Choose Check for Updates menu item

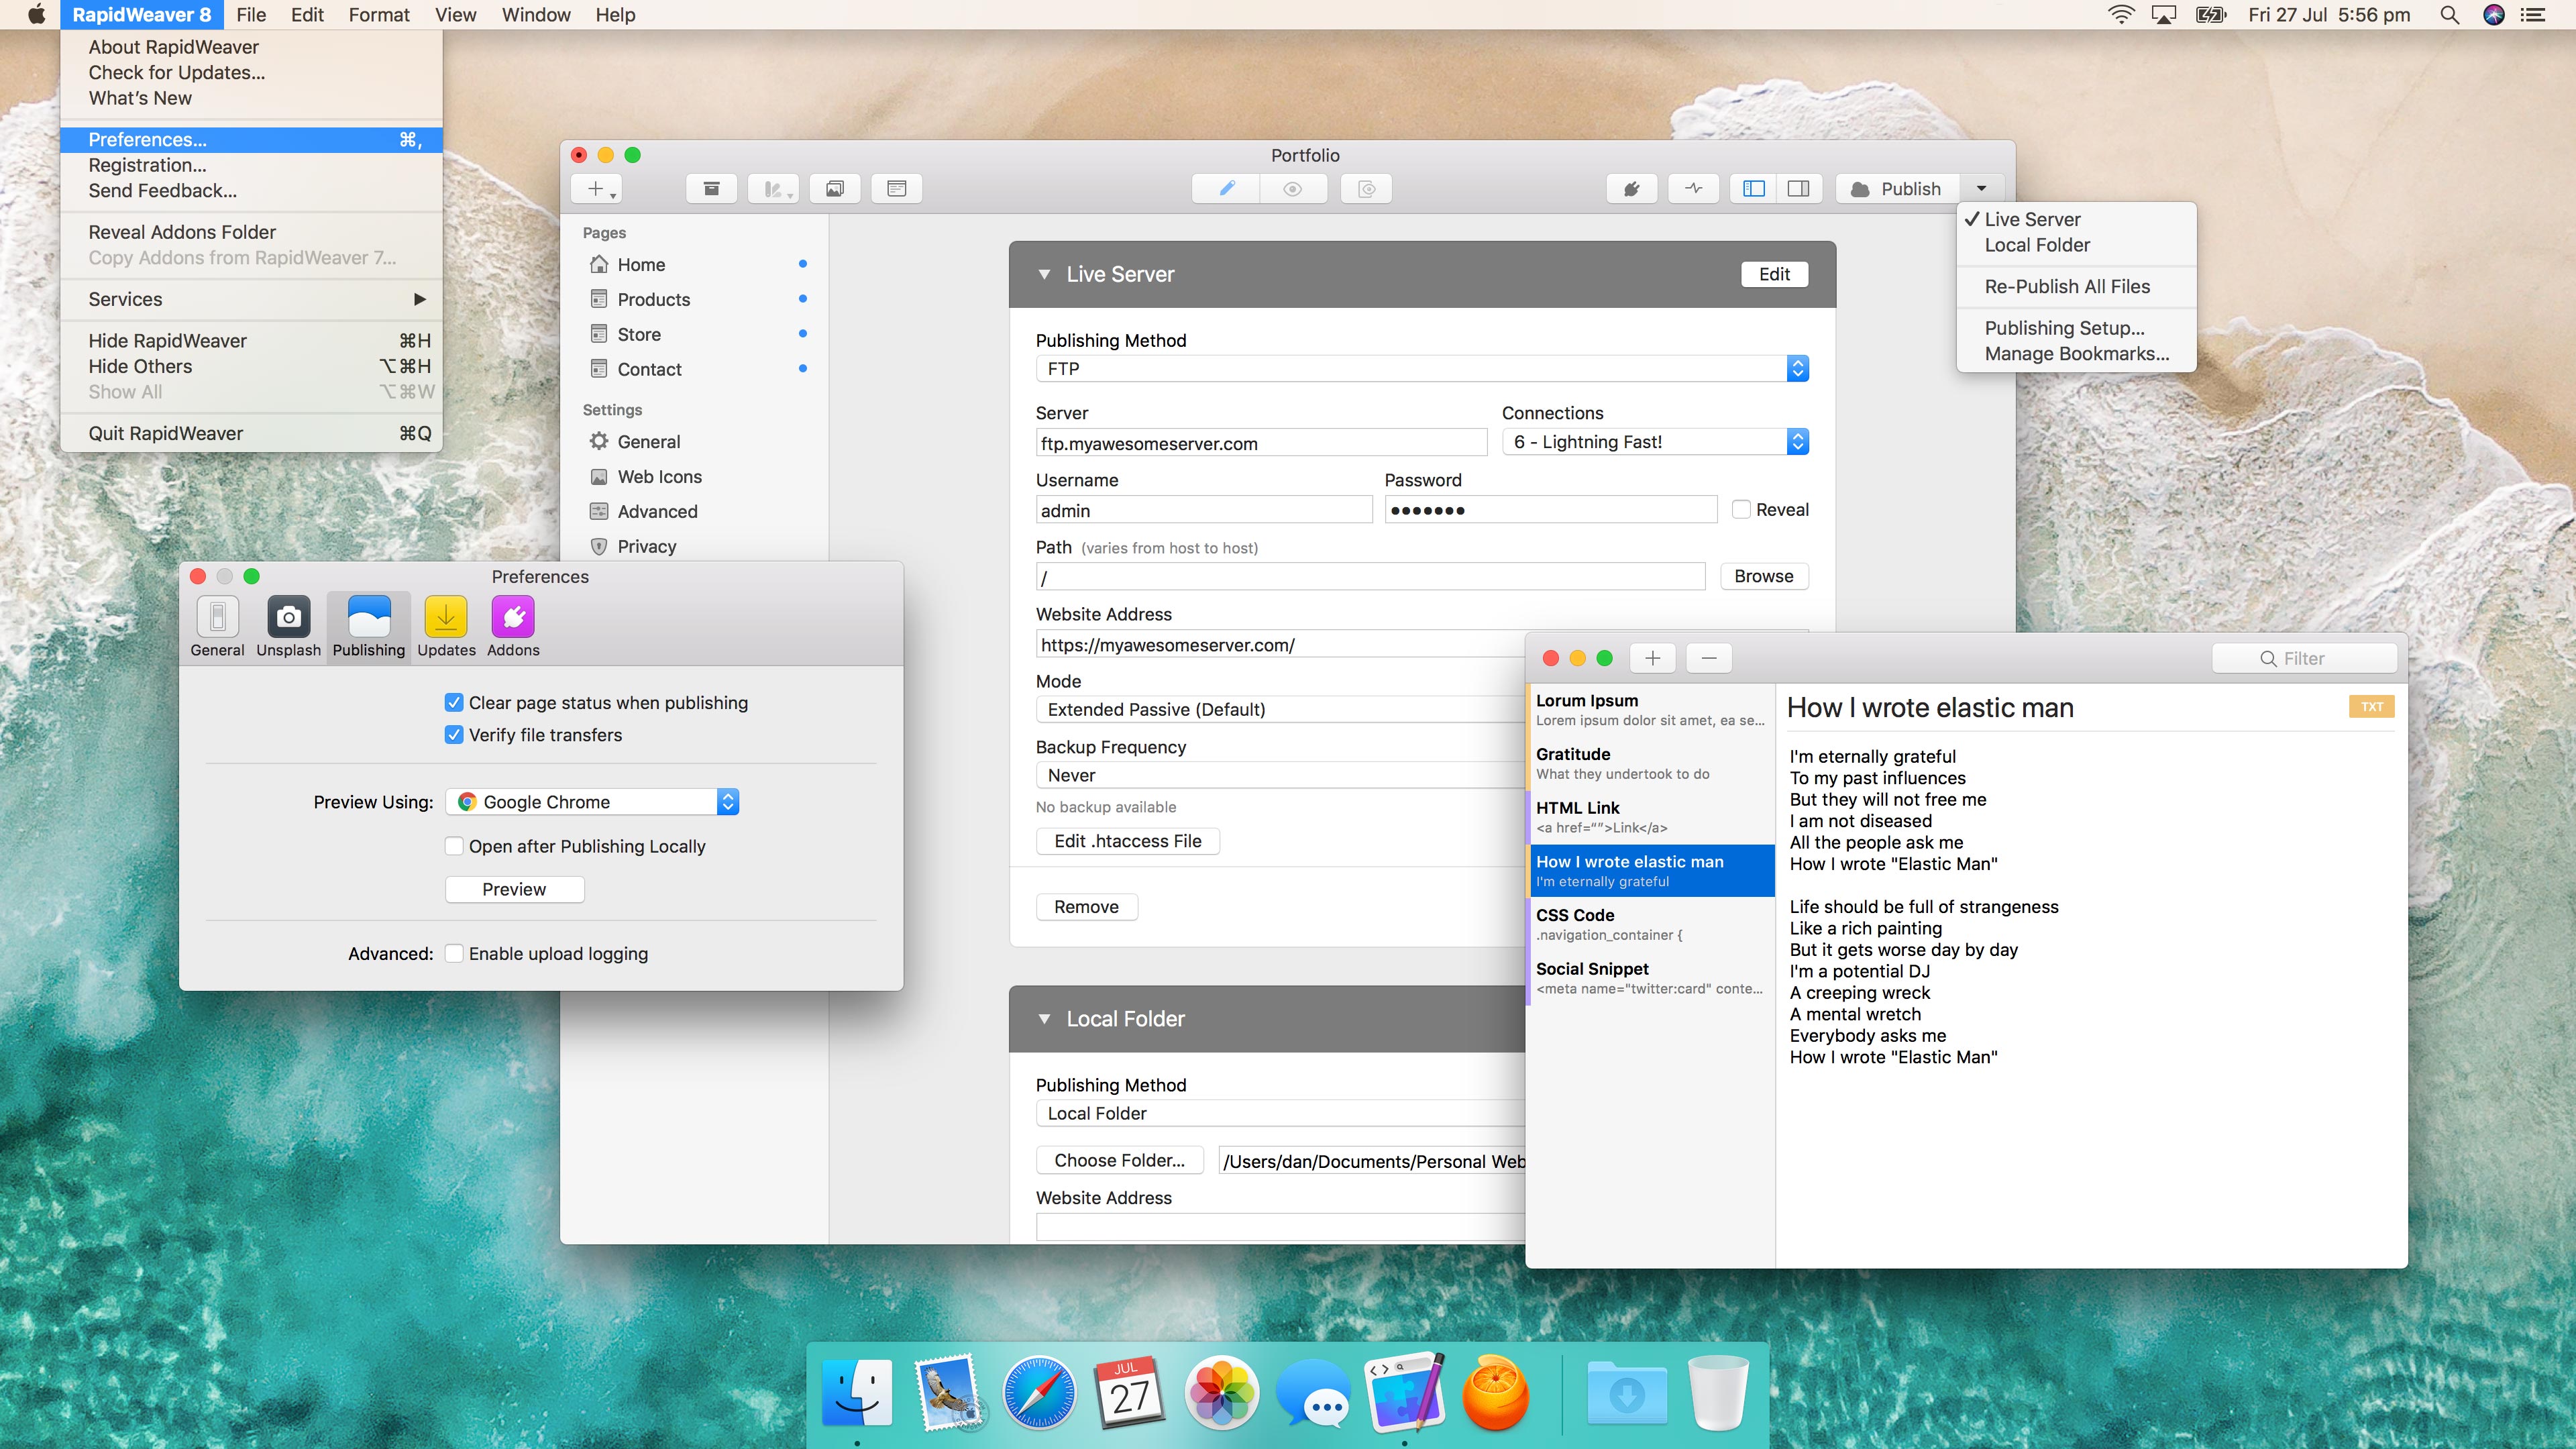pyautogui.click(x=177, y=73)
